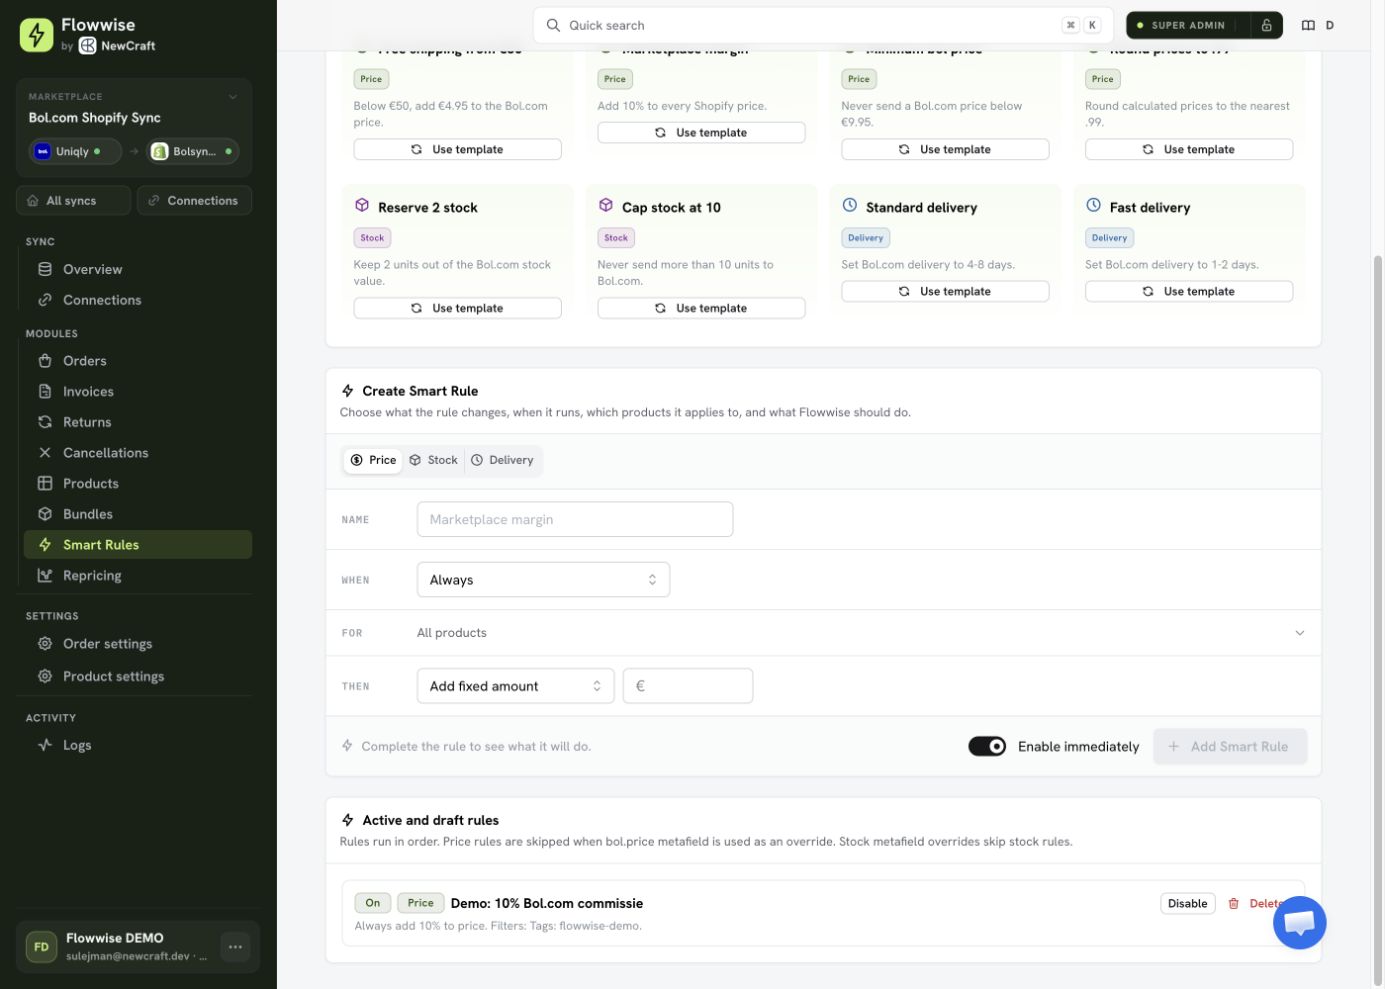Open Smart Rules in the sidebar
Screen dimensions: 1385x989
click(x=138, y=545)
